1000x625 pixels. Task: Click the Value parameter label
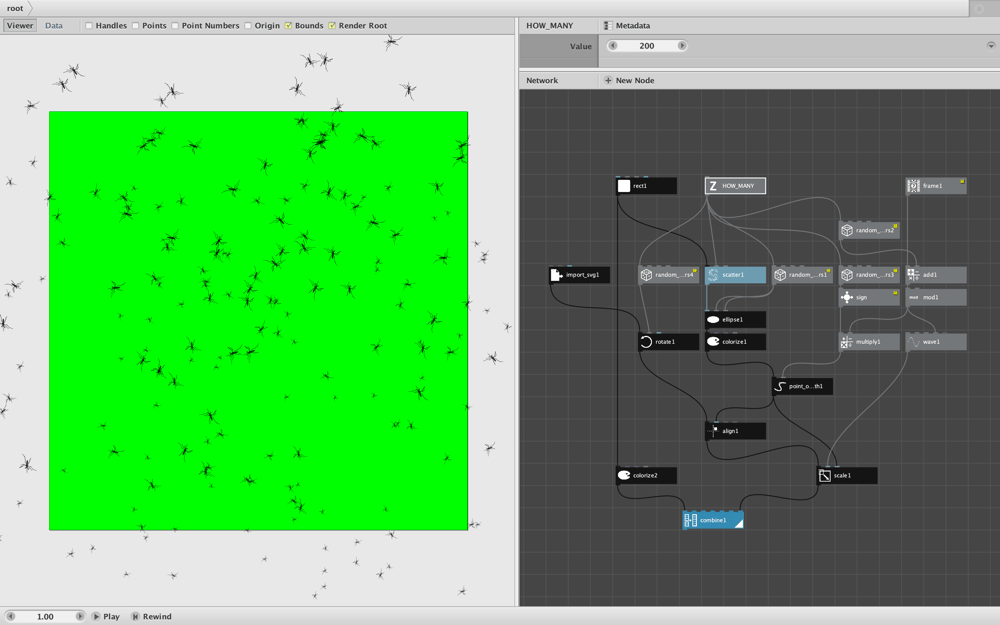tap(580, 46)
